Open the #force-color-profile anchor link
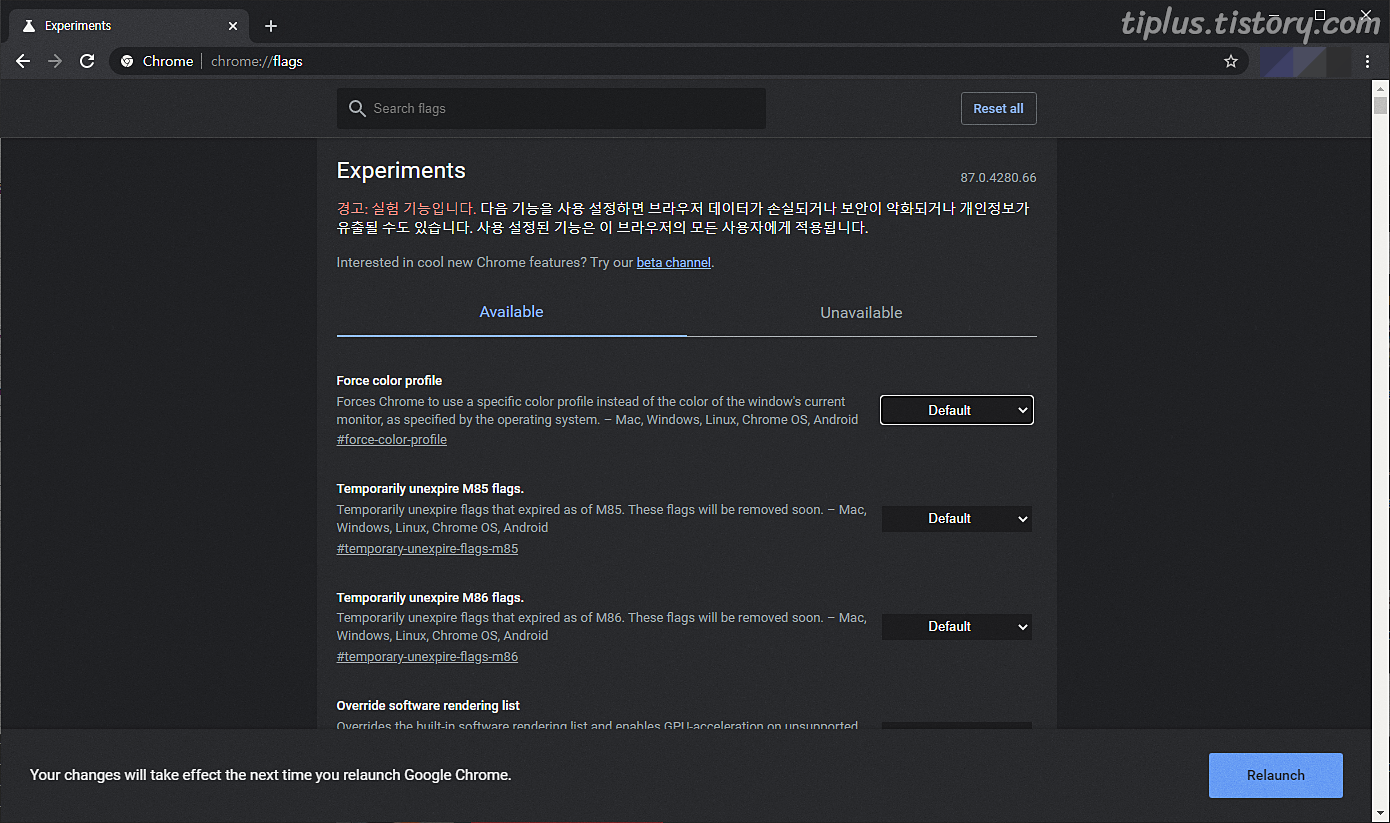This screenshot has height=823, width=1390. 392,440
